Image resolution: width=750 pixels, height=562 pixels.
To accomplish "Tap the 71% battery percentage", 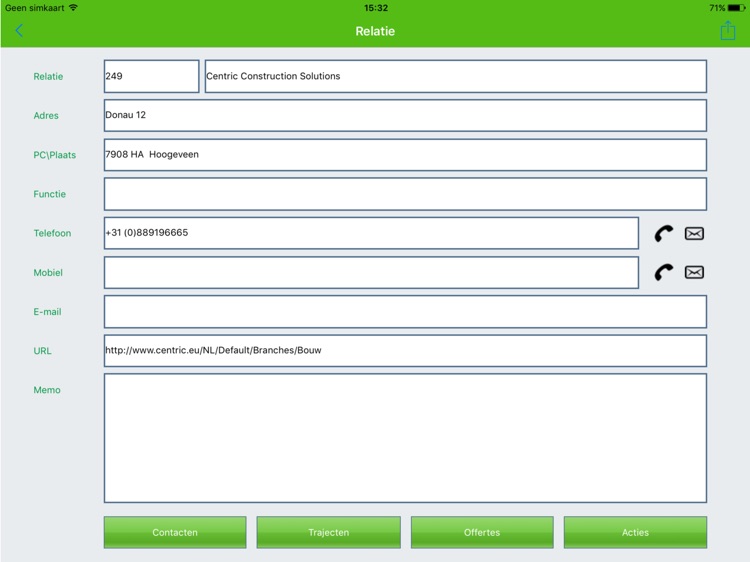I will click(717, 8).
